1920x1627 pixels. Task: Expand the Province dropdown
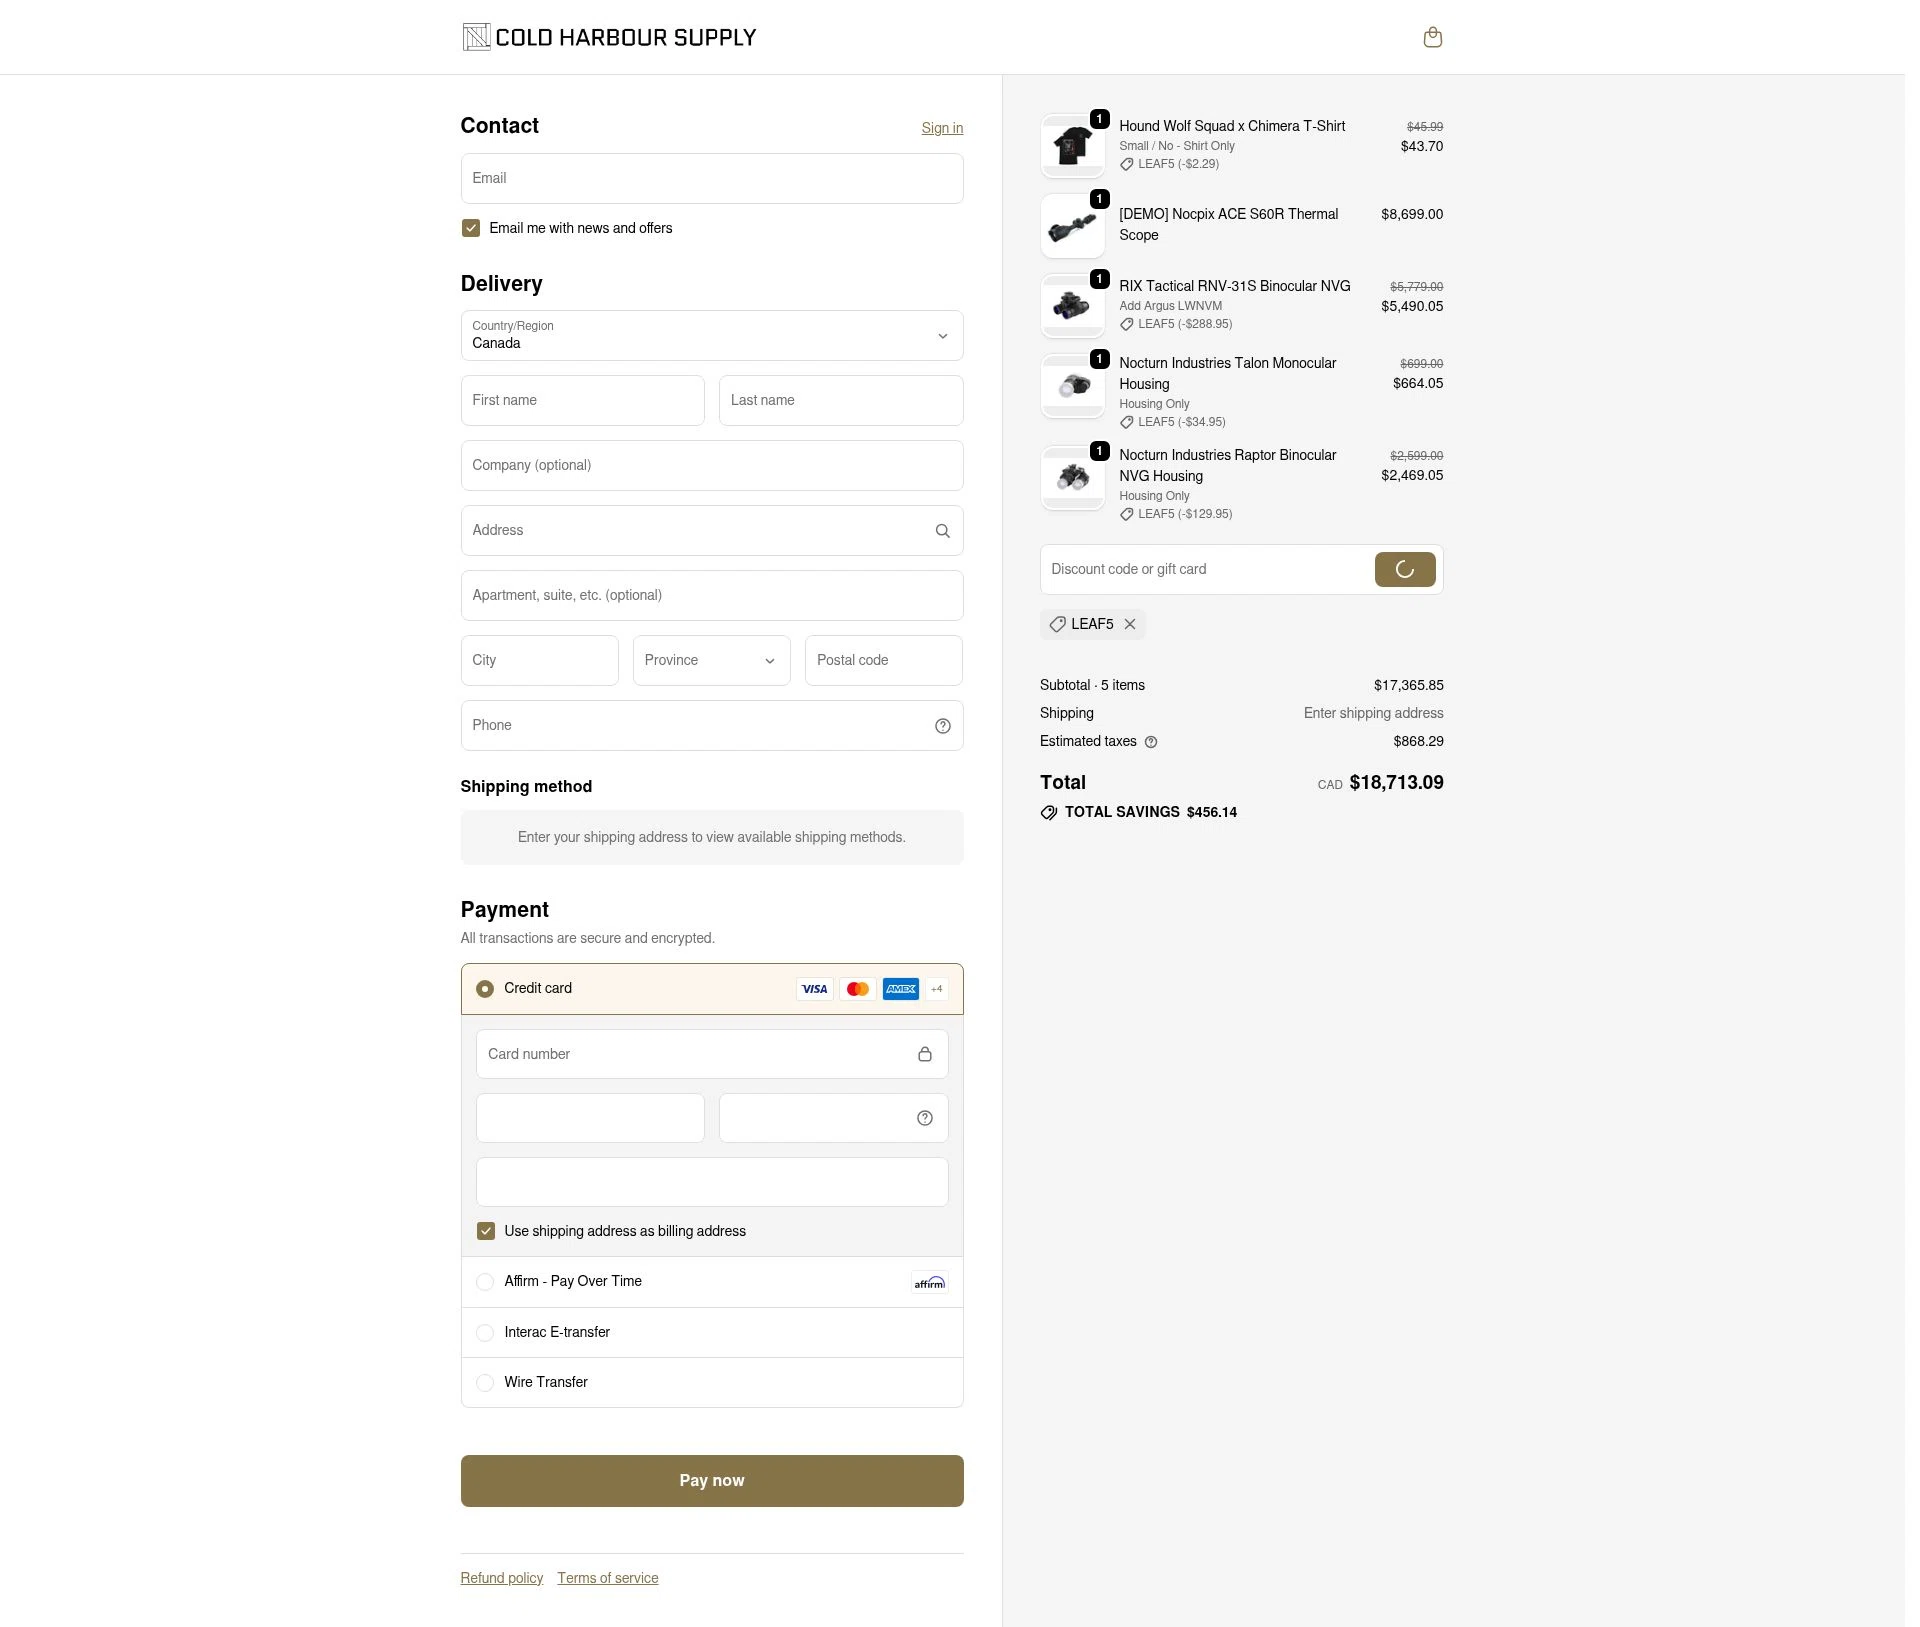pos(711,661)
